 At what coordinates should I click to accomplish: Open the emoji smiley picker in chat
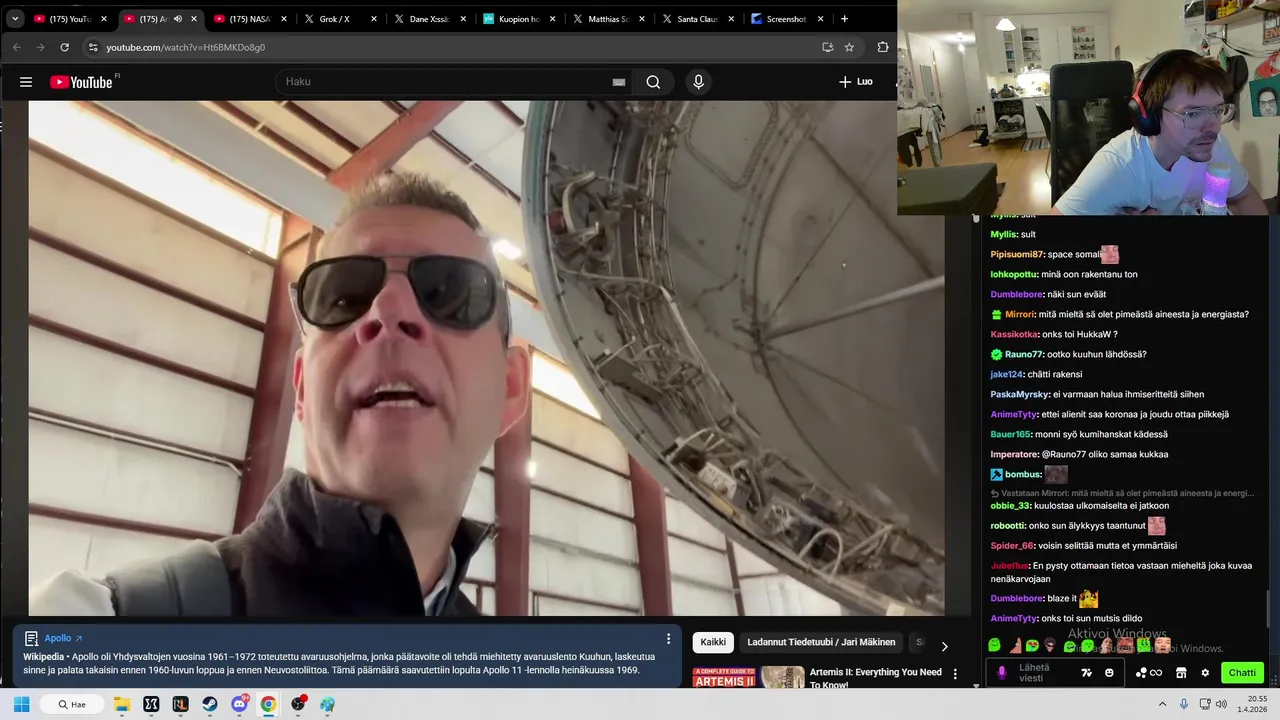point(1109,673)
